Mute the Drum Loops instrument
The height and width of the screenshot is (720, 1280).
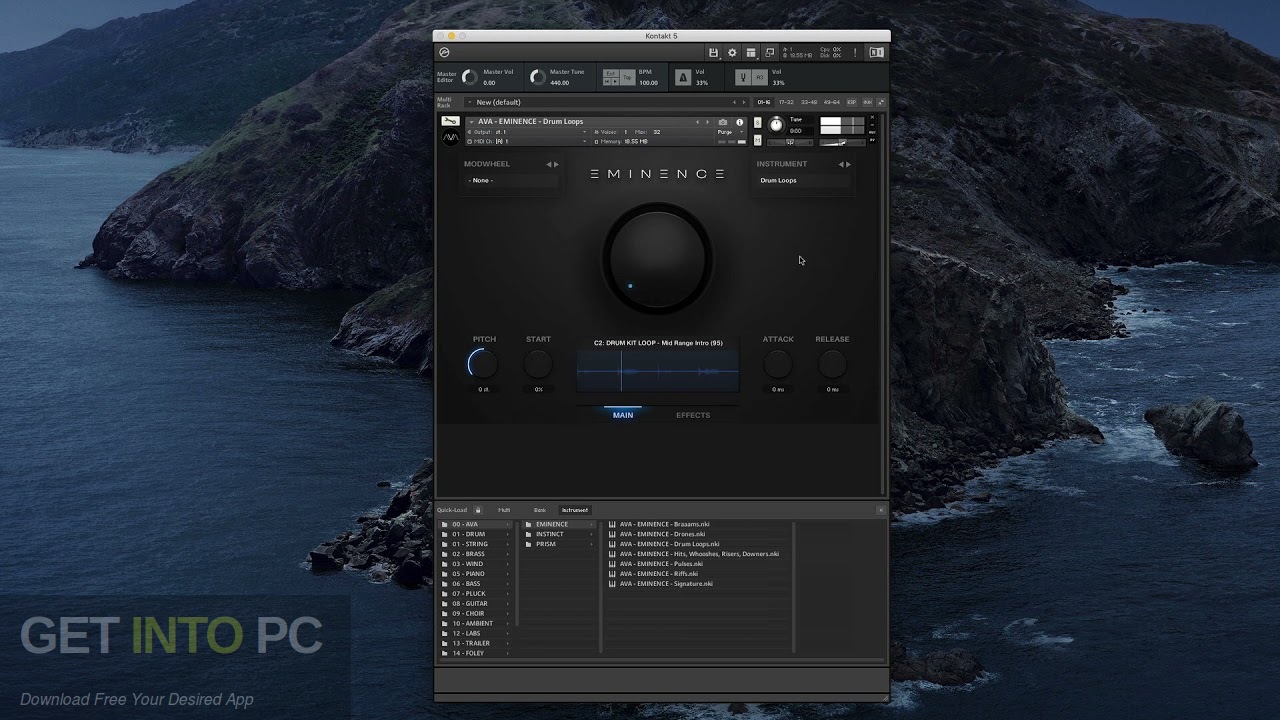758,140
